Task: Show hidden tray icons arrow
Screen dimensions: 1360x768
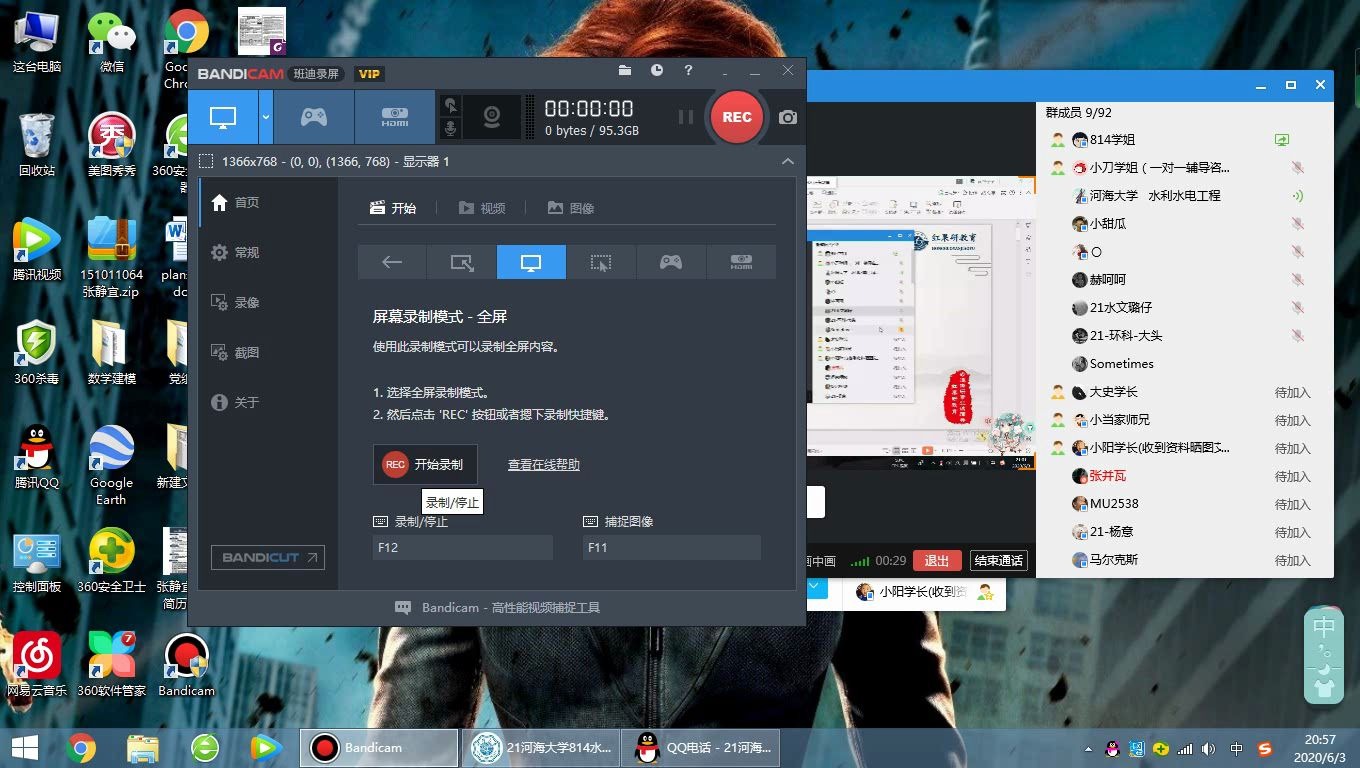Action: click(1088, 748)
